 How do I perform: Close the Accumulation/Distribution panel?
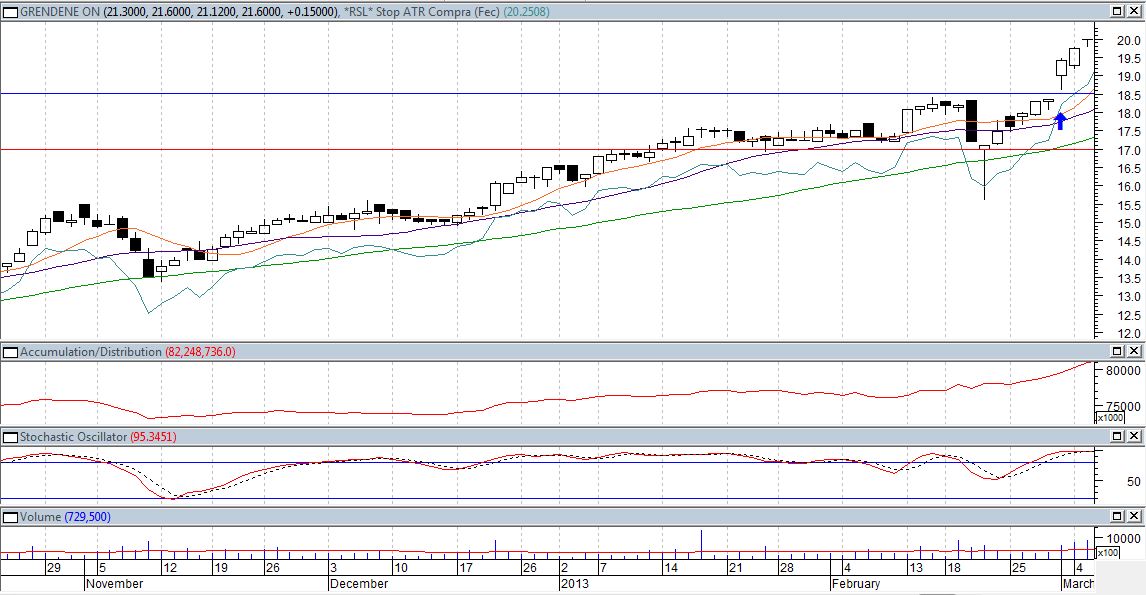tap(1135, 352)
